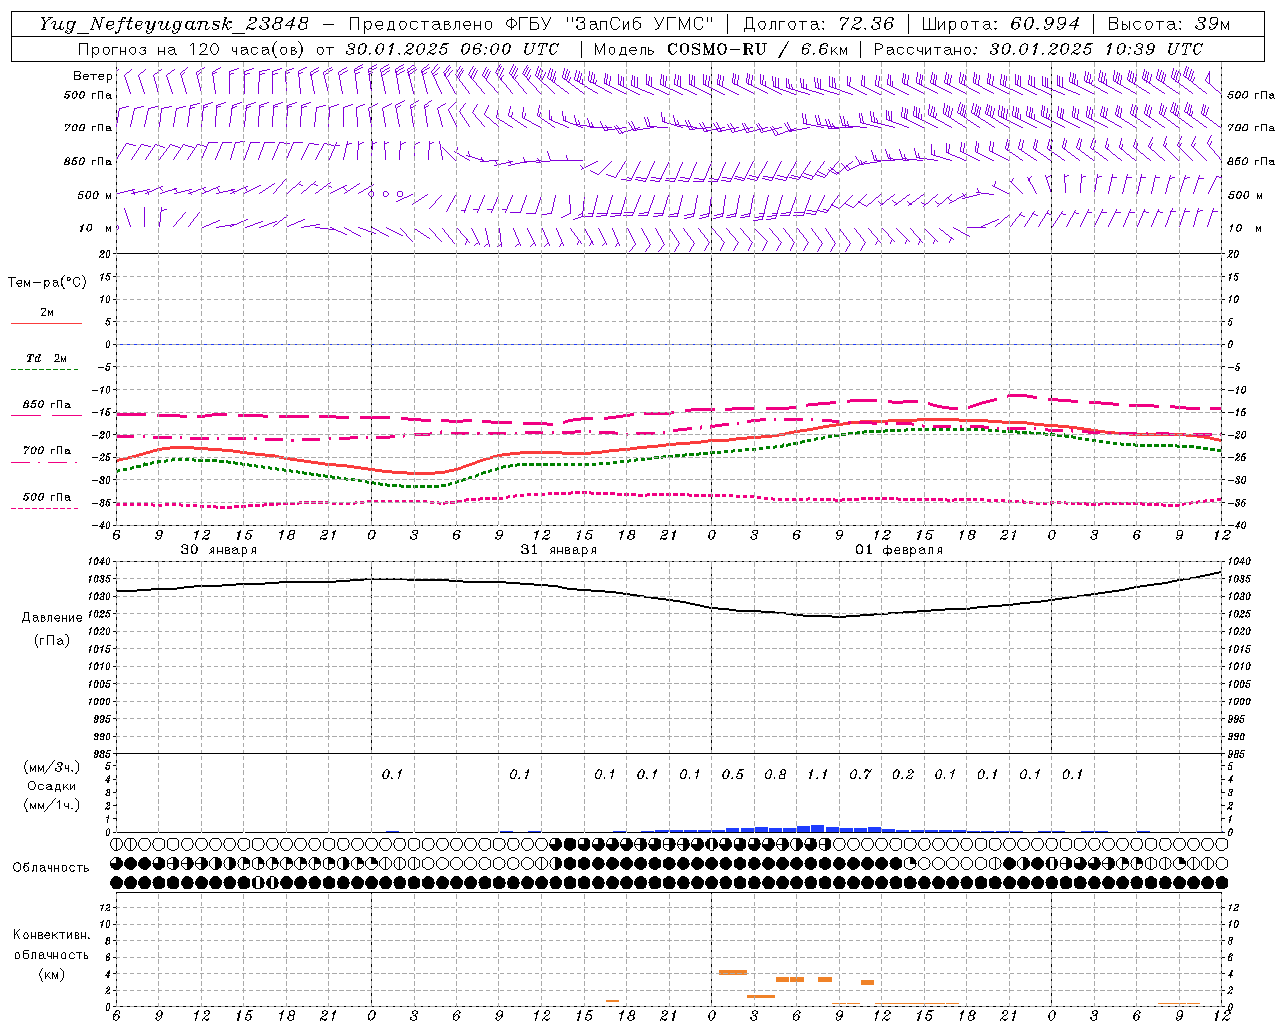Click the Рассчитано: 30.01.2025 10:39 UTC timestamp
This screenshot has height=1024, width=1280.
pyautogui.click(x=1038, y=49)
